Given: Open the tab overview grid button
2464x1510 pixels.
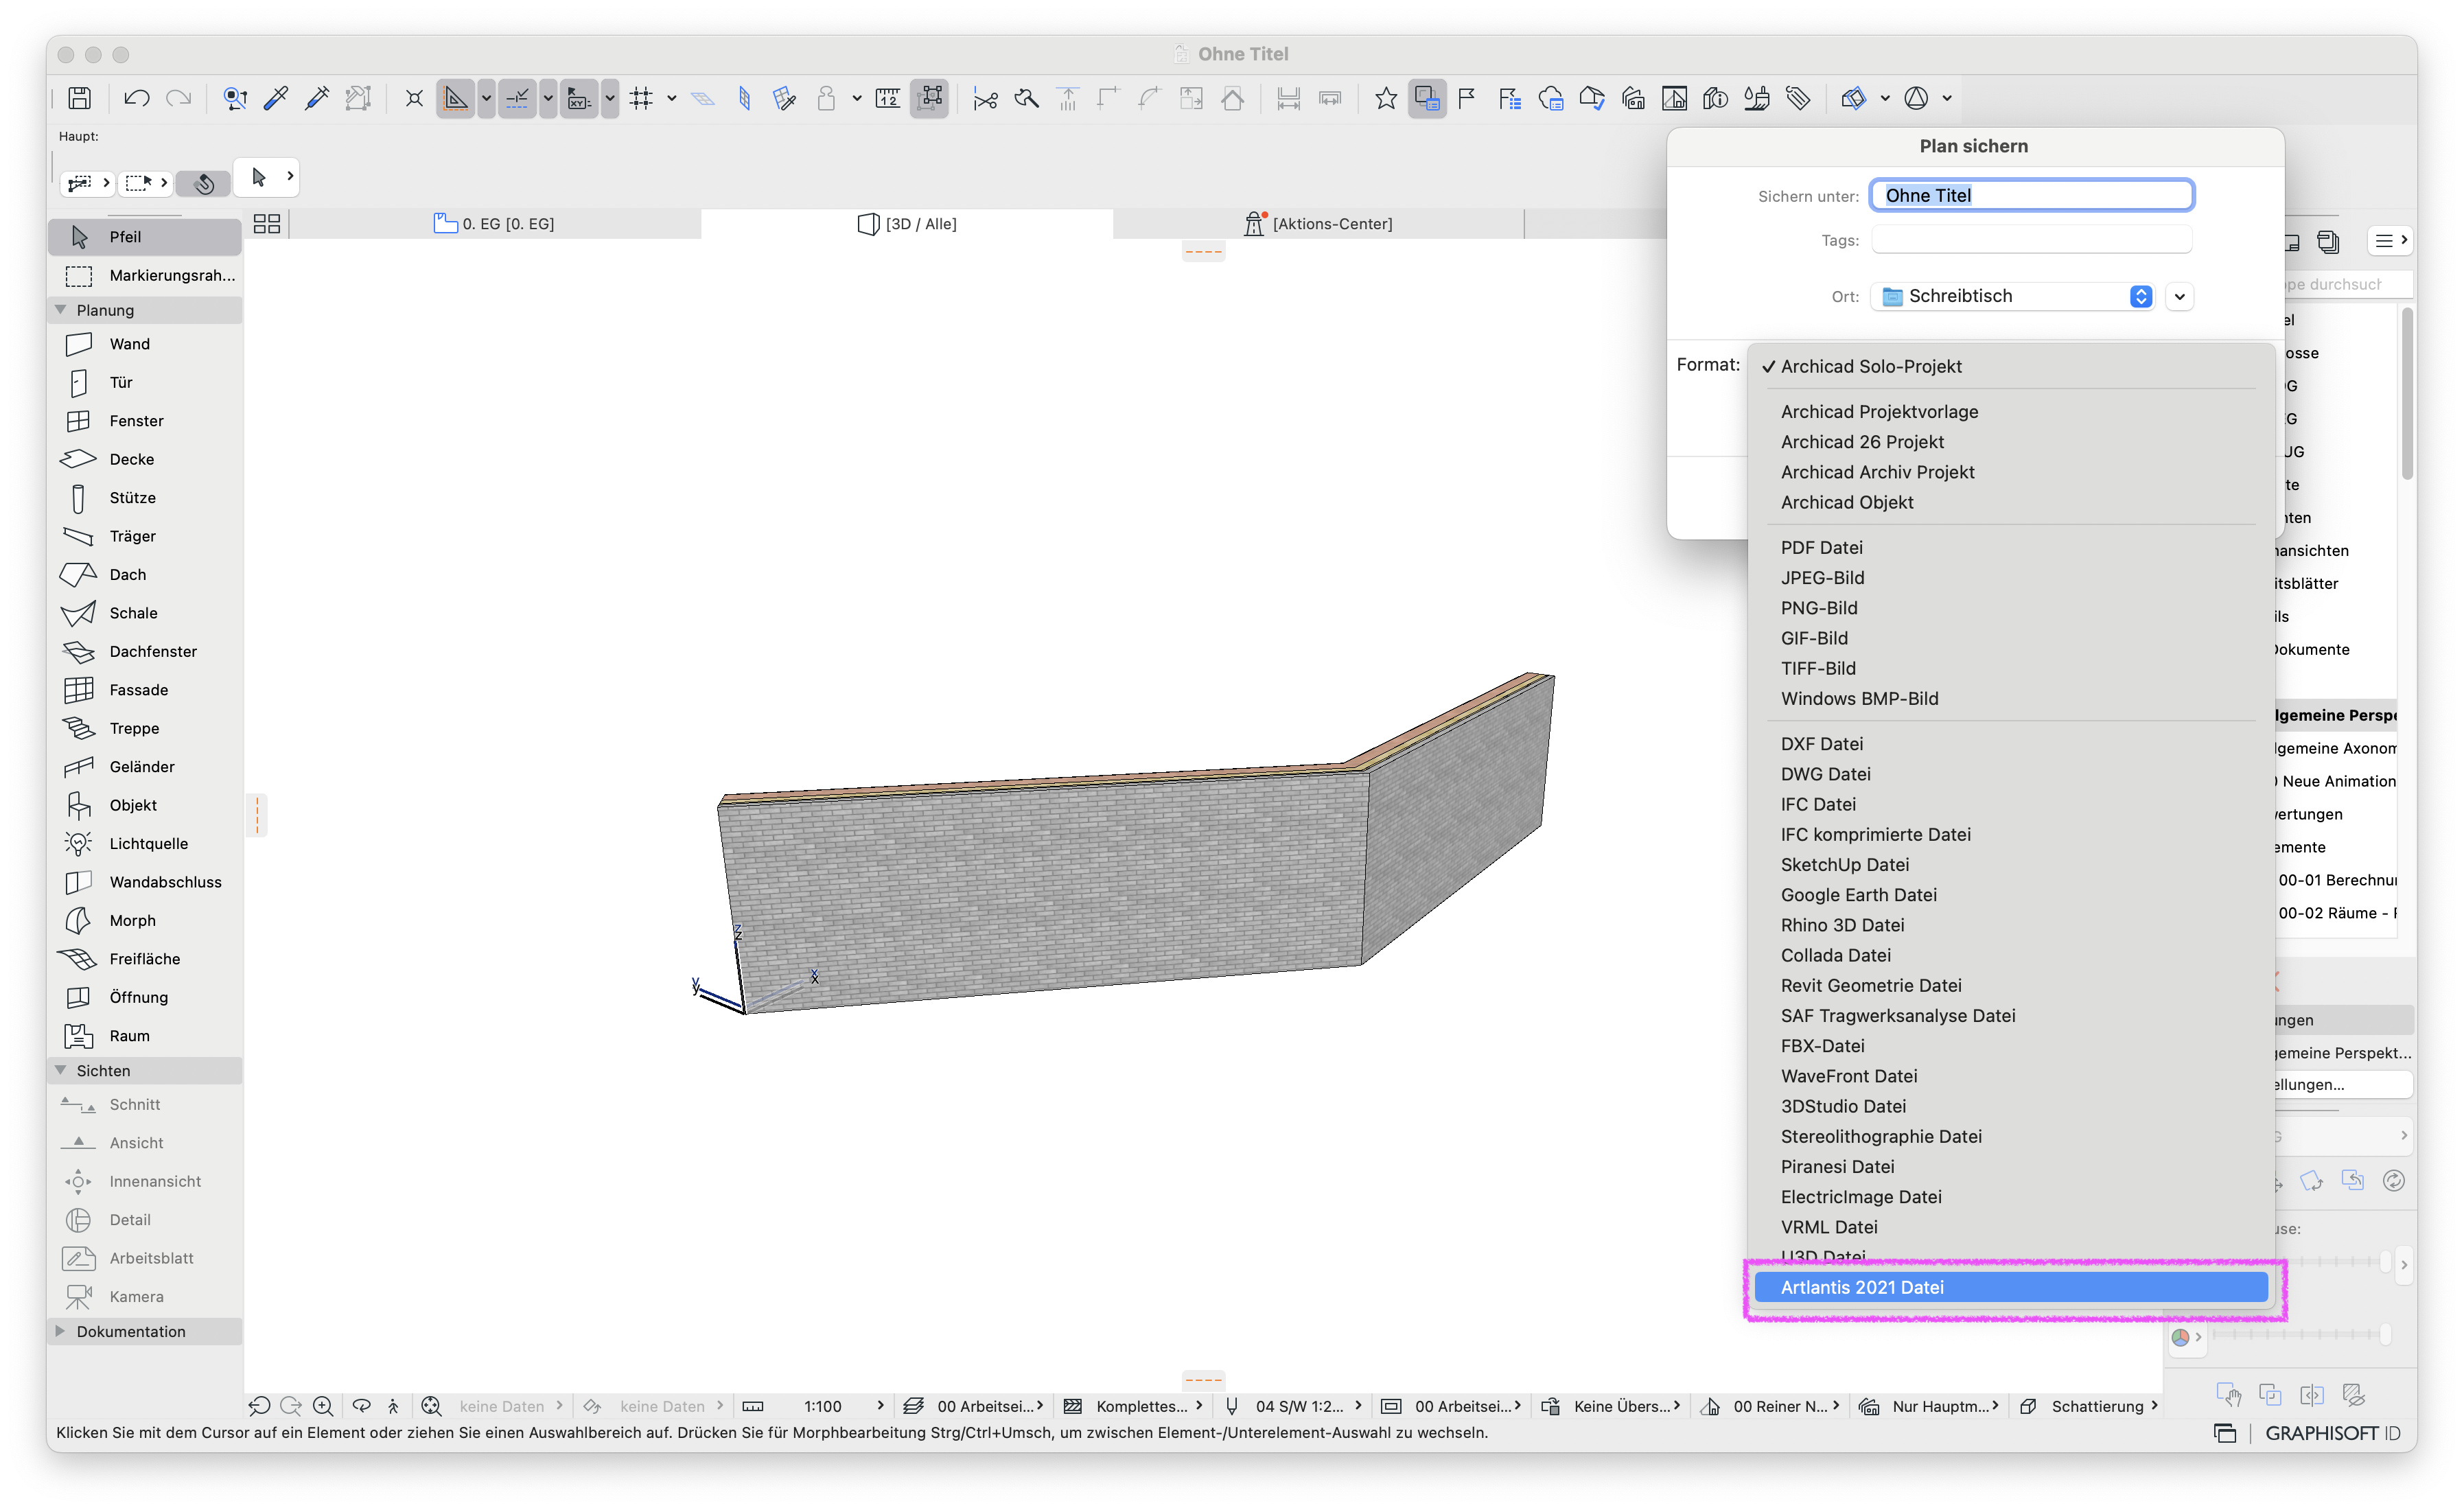Looking at the screenshot, I should click(267, 224).
